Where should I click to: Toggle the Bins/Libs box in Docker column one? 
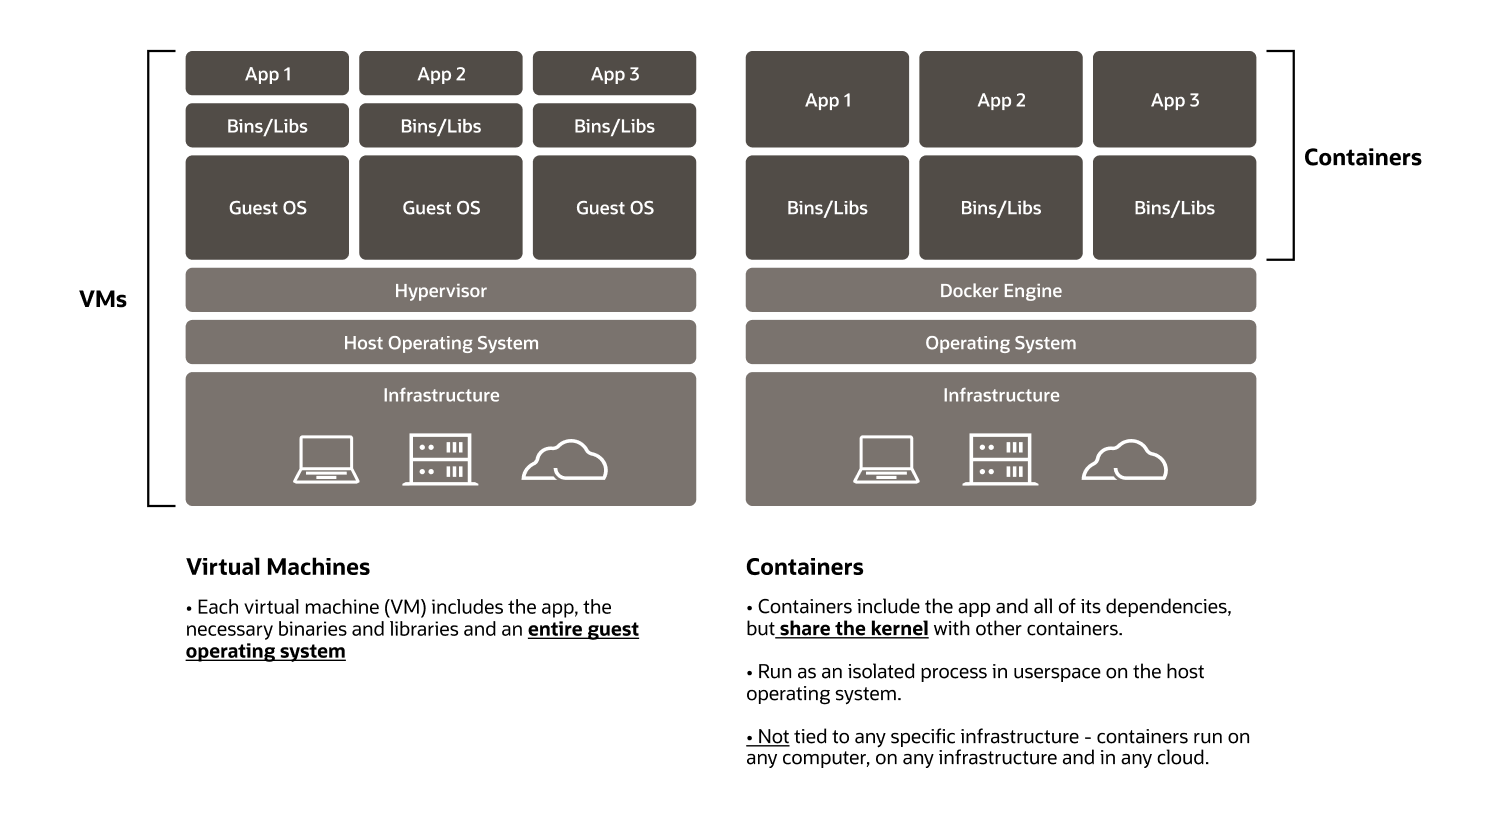point(827,207)
